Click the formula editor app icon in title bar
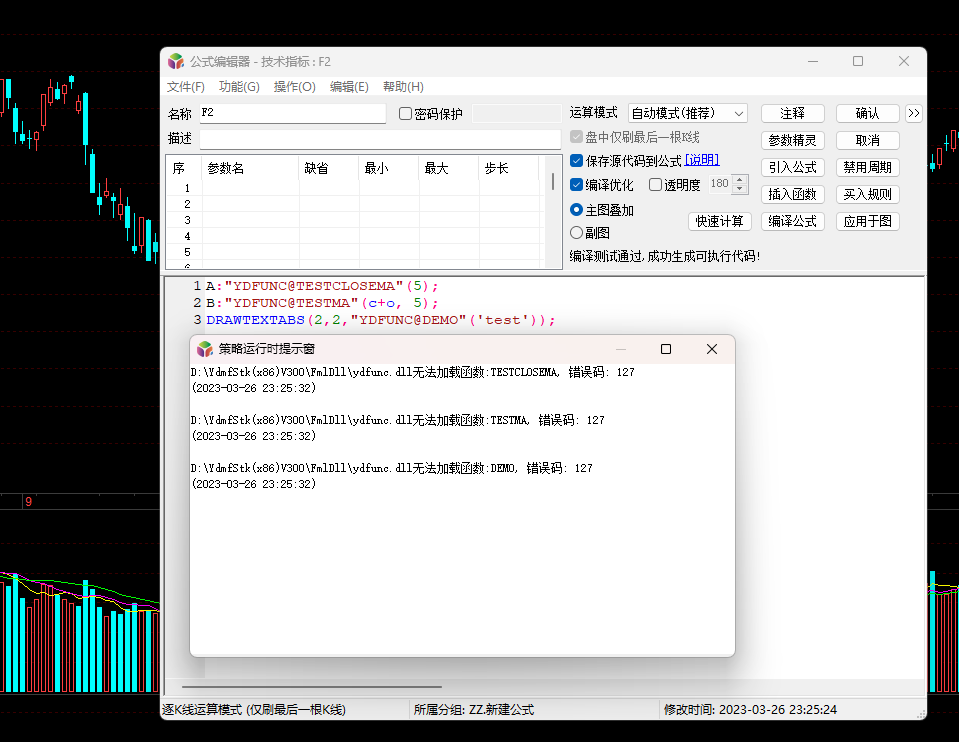Screen dimensions: 959x742 coord(176,61)
